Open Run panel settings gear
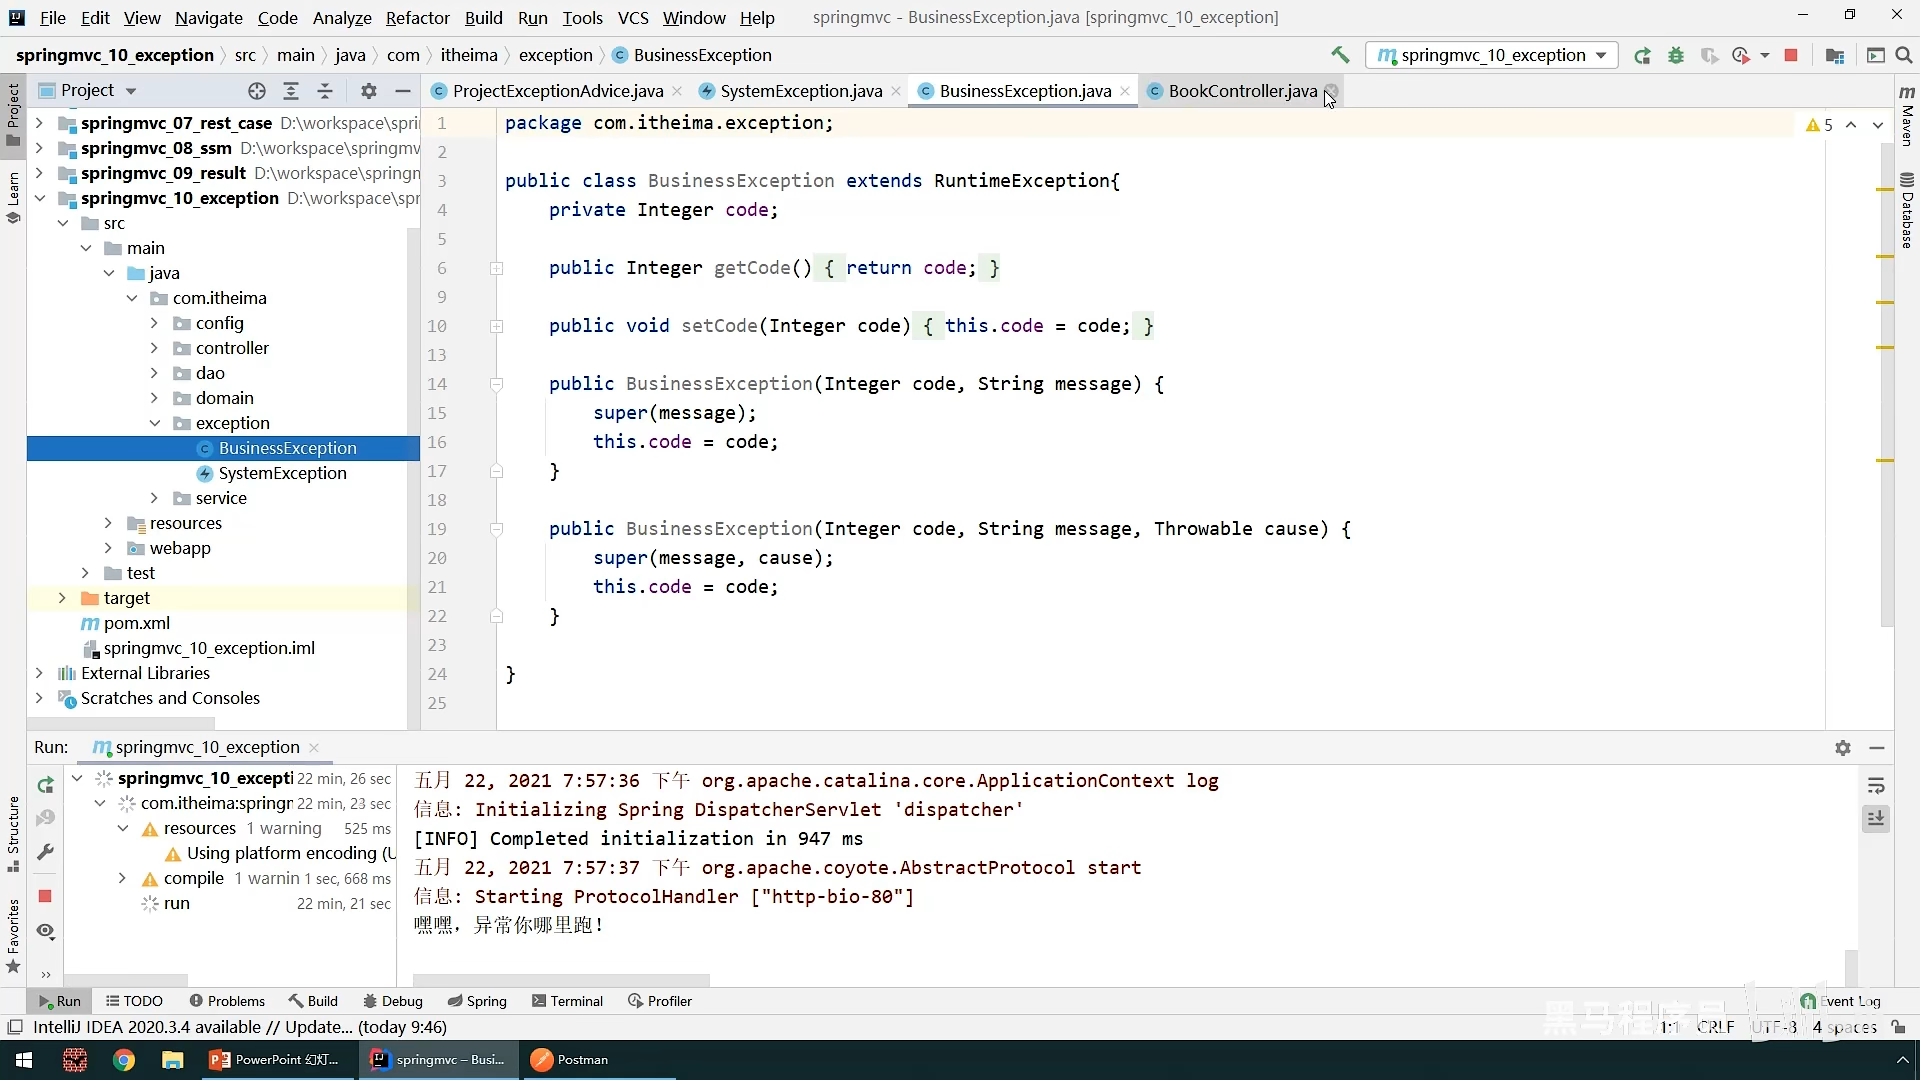 (x=1843, y=748)
